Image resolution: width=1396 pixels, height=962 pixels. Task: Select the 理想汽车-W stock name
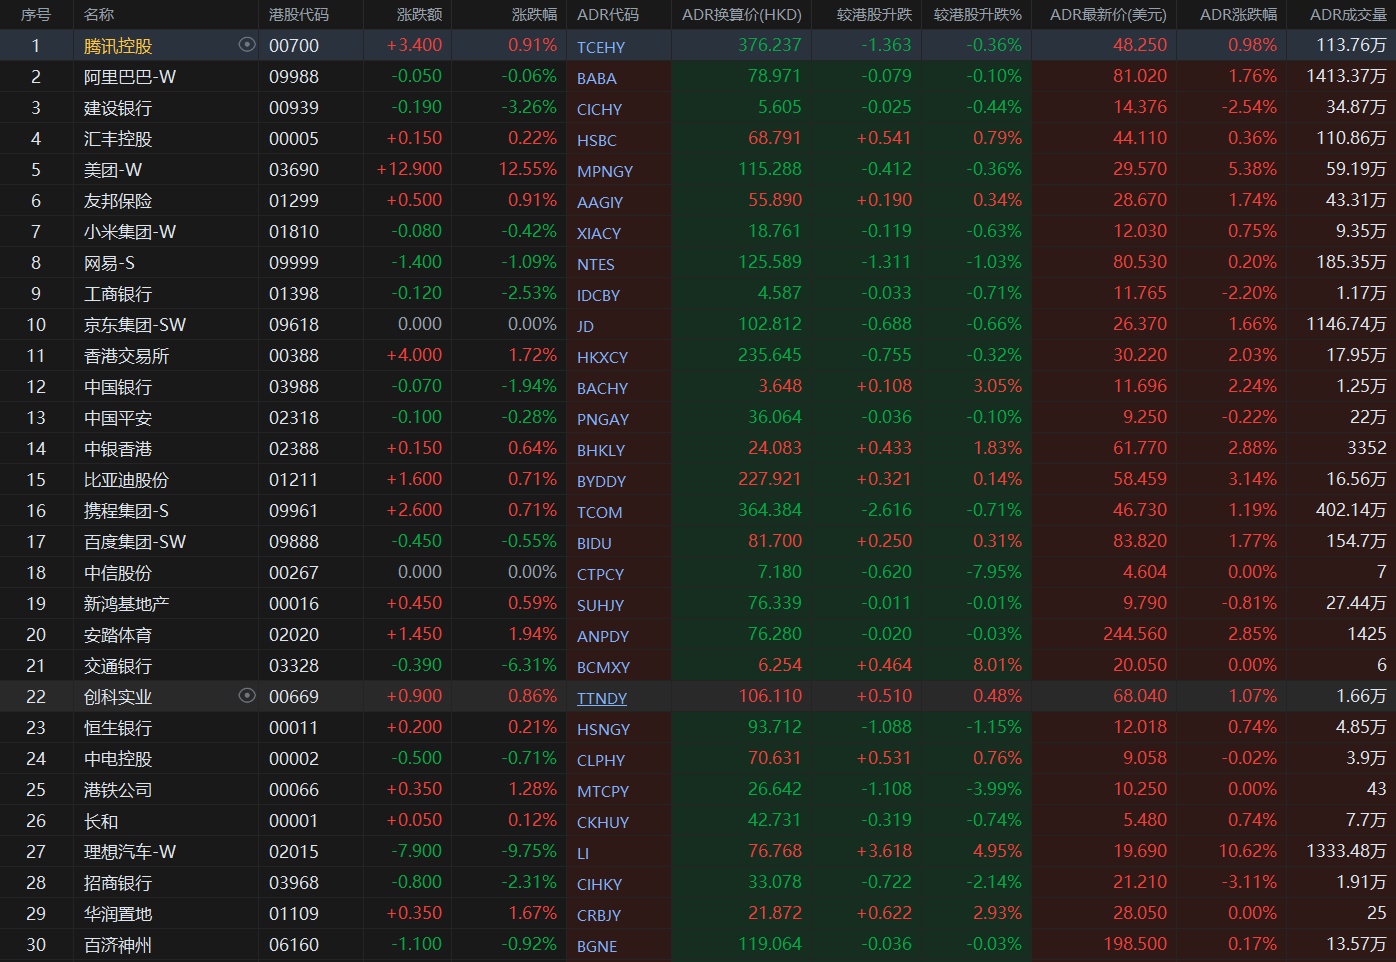pyautogui.click(x=130, y=852)
